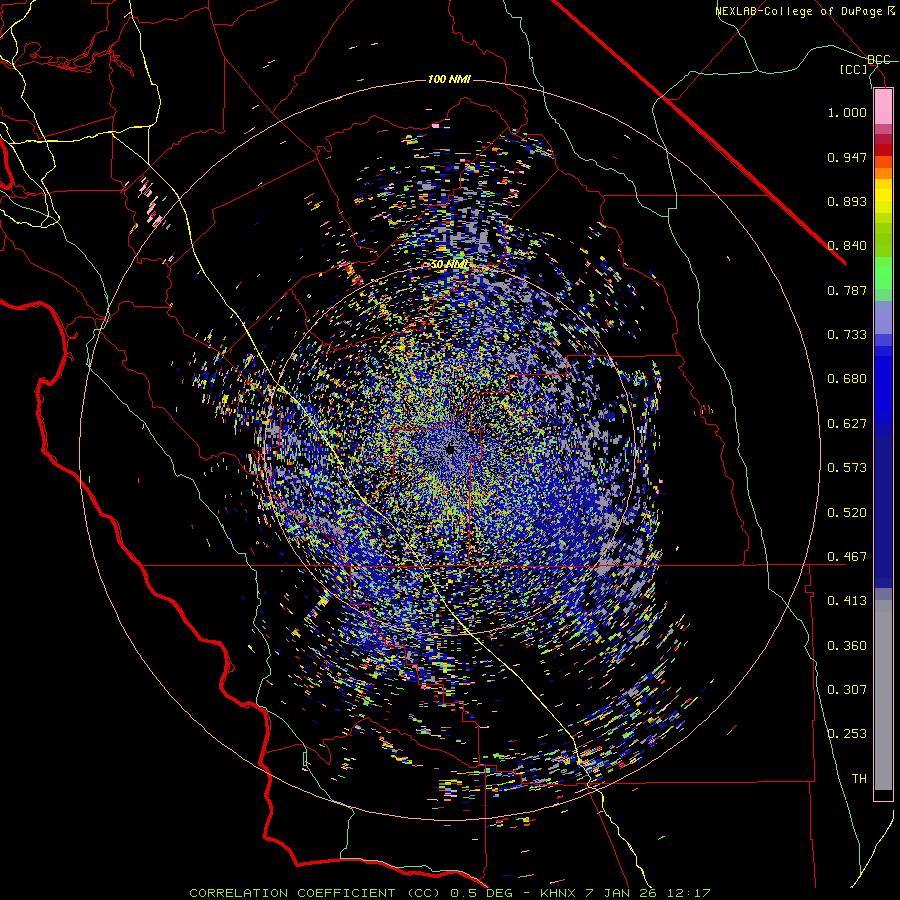This screenshot has height=900, width=900.
Task: Click the 100 NMI range ring label
Action: pos(449,79)
